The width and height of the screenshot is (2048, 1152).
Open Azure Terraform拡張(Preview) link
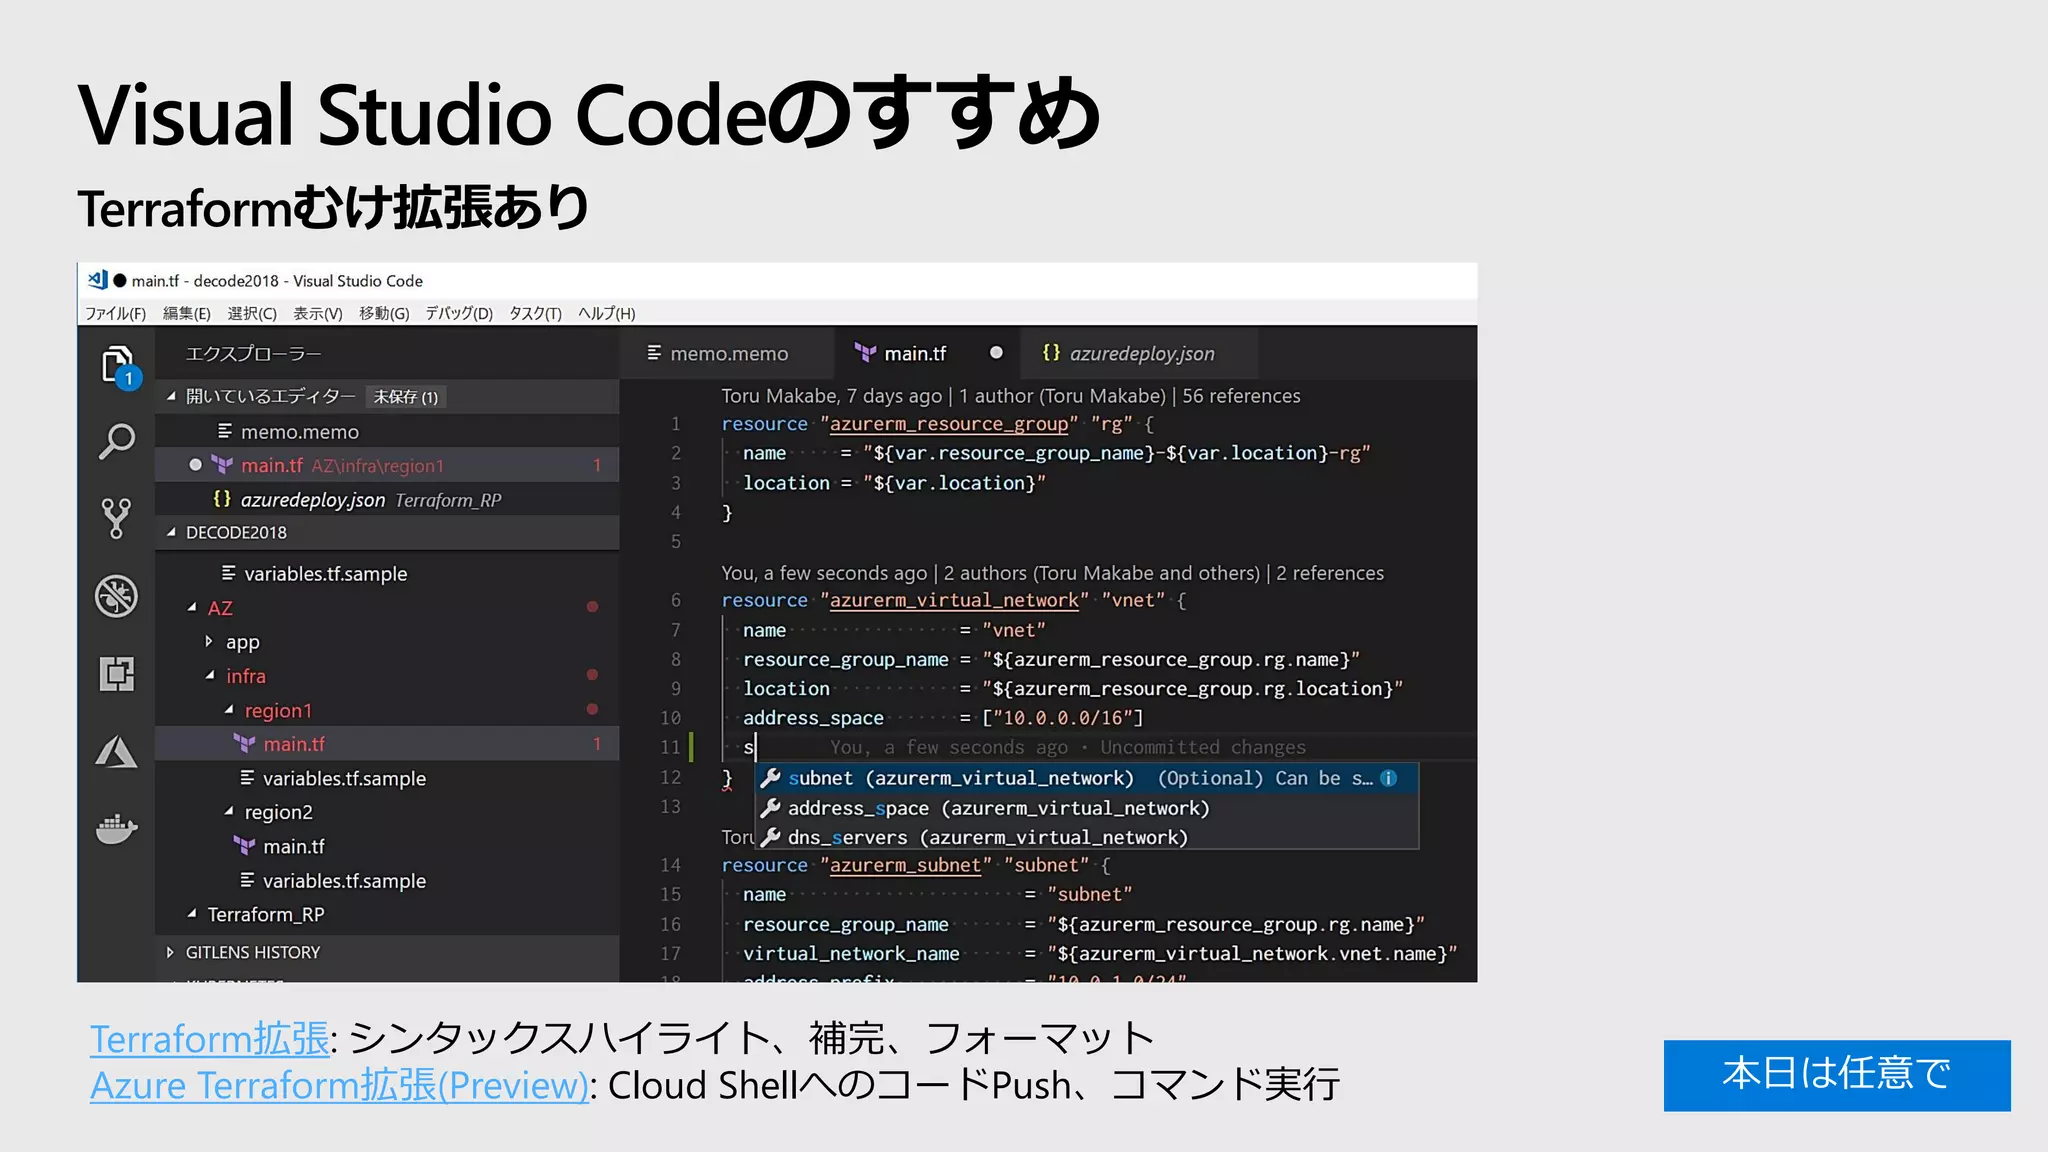(x=340, y=1085)
